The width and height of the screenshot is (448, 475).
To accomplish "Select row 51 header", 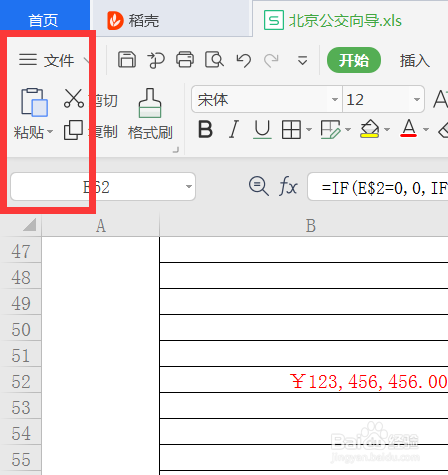I will pyautogui.click(x=21, y=355).
